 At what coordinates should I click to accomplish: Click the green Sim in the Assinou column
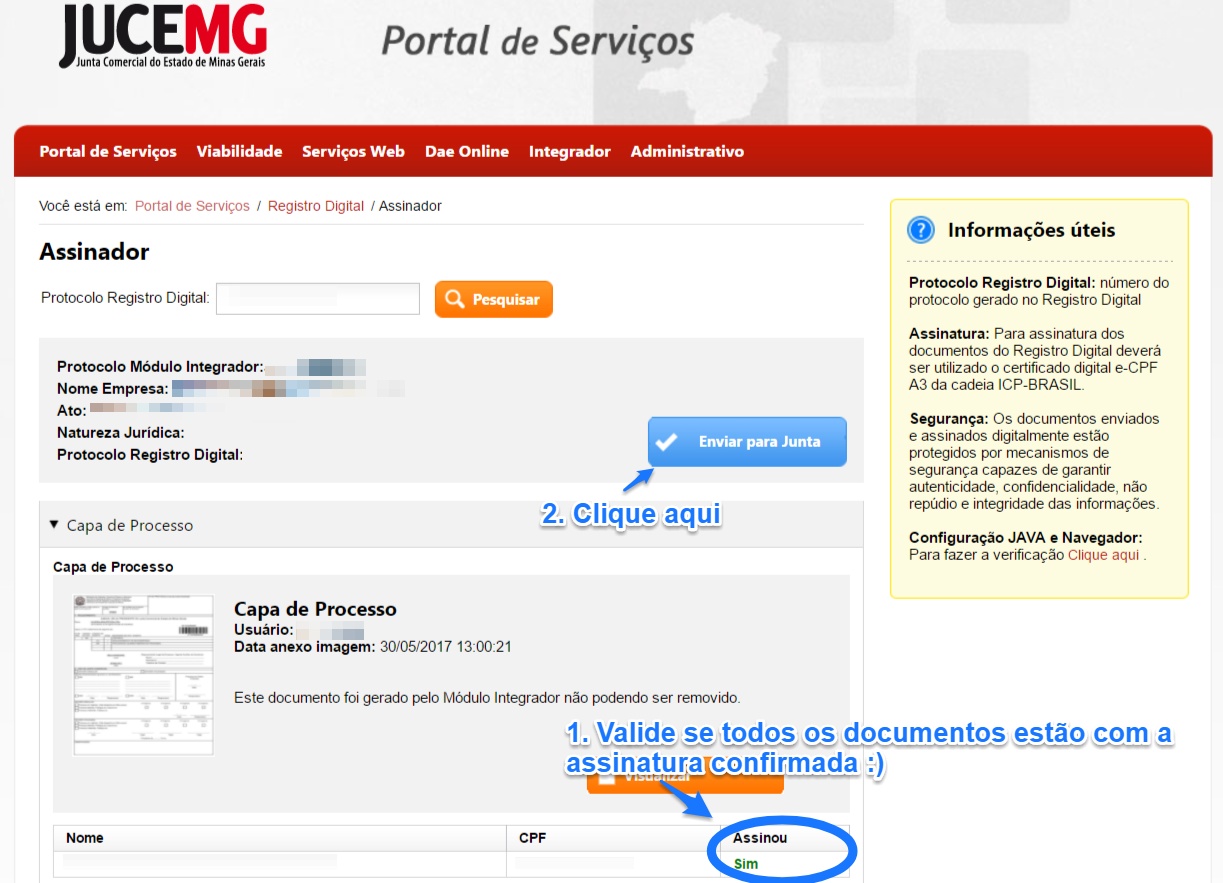coord(744,863)
